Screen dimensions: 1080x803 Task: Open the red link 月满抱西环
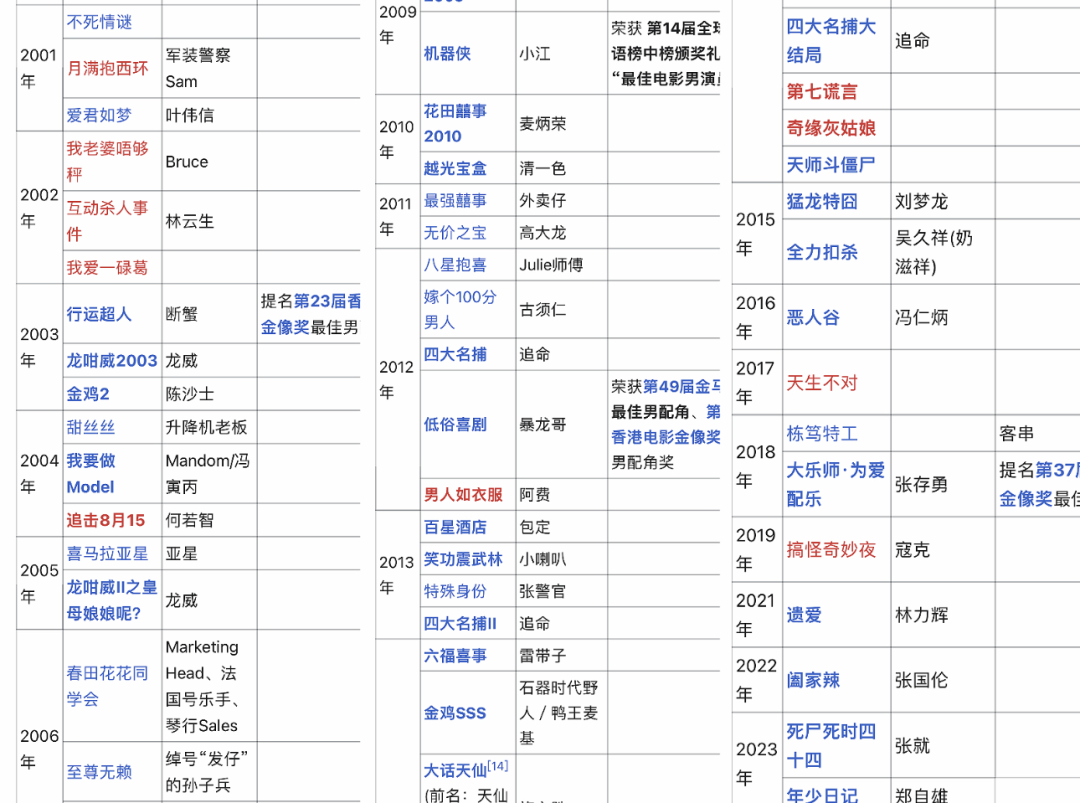tap(107, 68)
